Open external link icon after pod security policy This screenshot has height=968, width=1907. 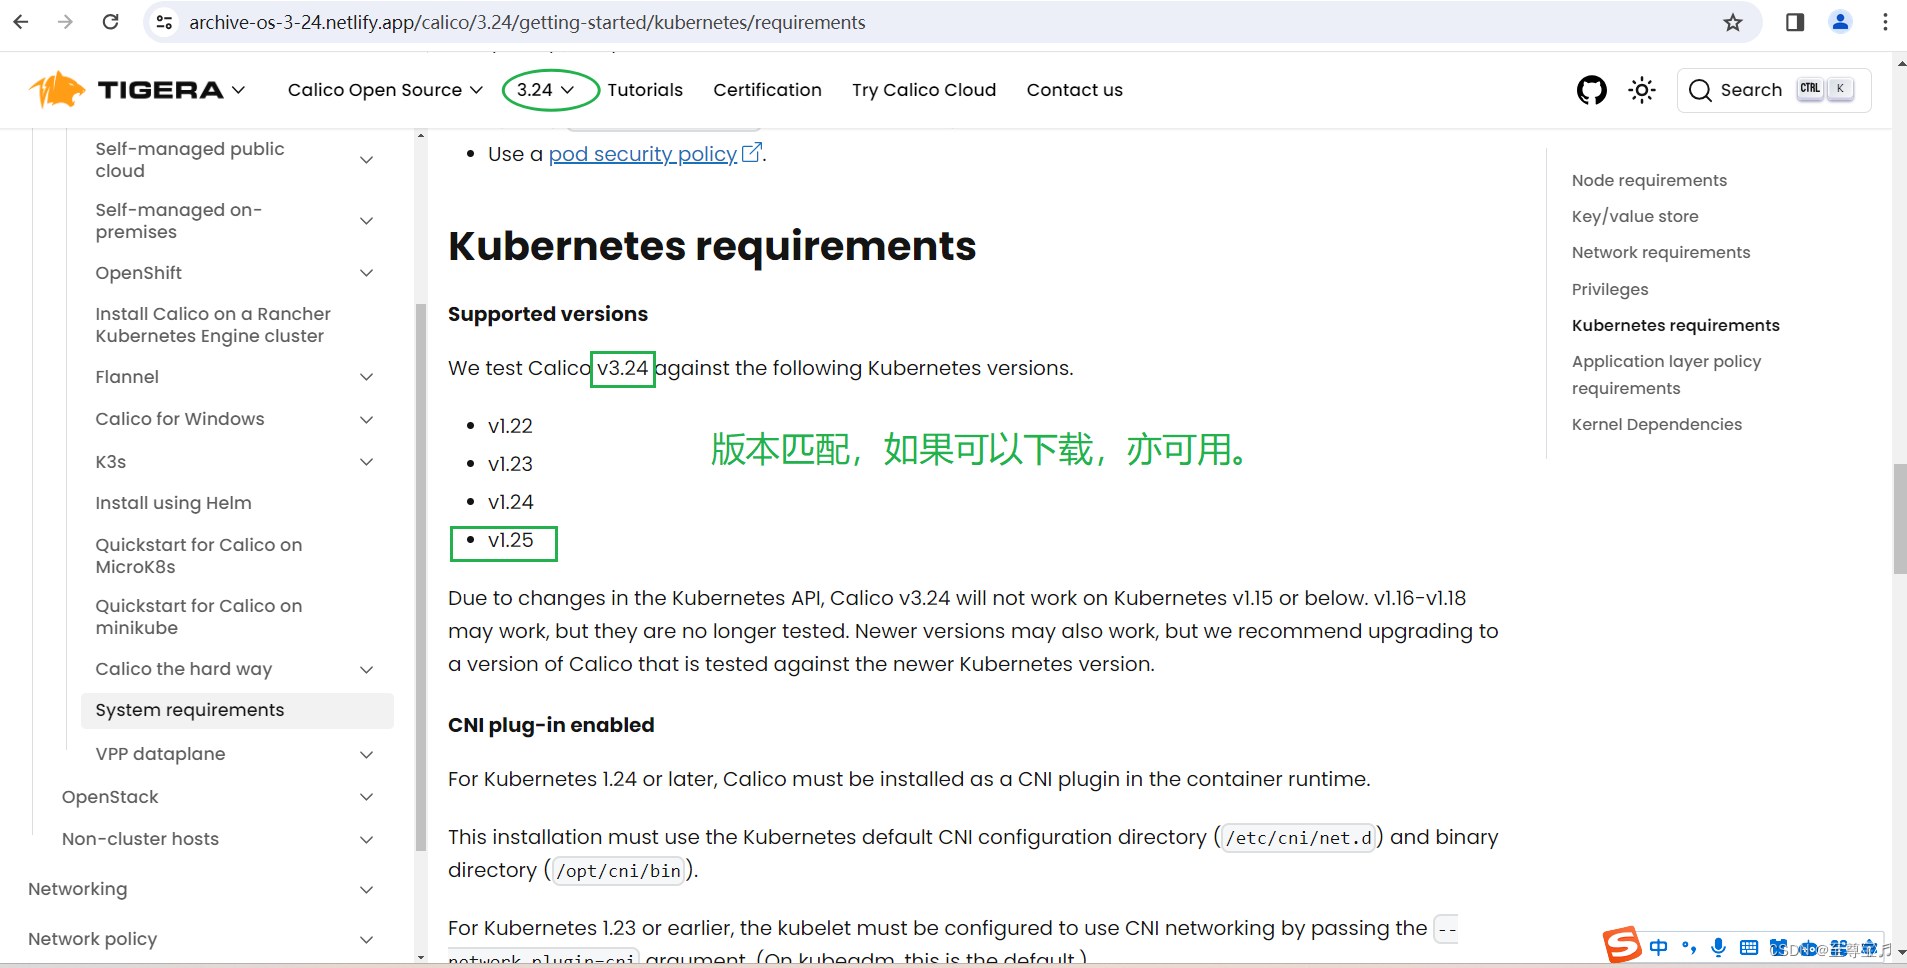click(x=752, y=153)
